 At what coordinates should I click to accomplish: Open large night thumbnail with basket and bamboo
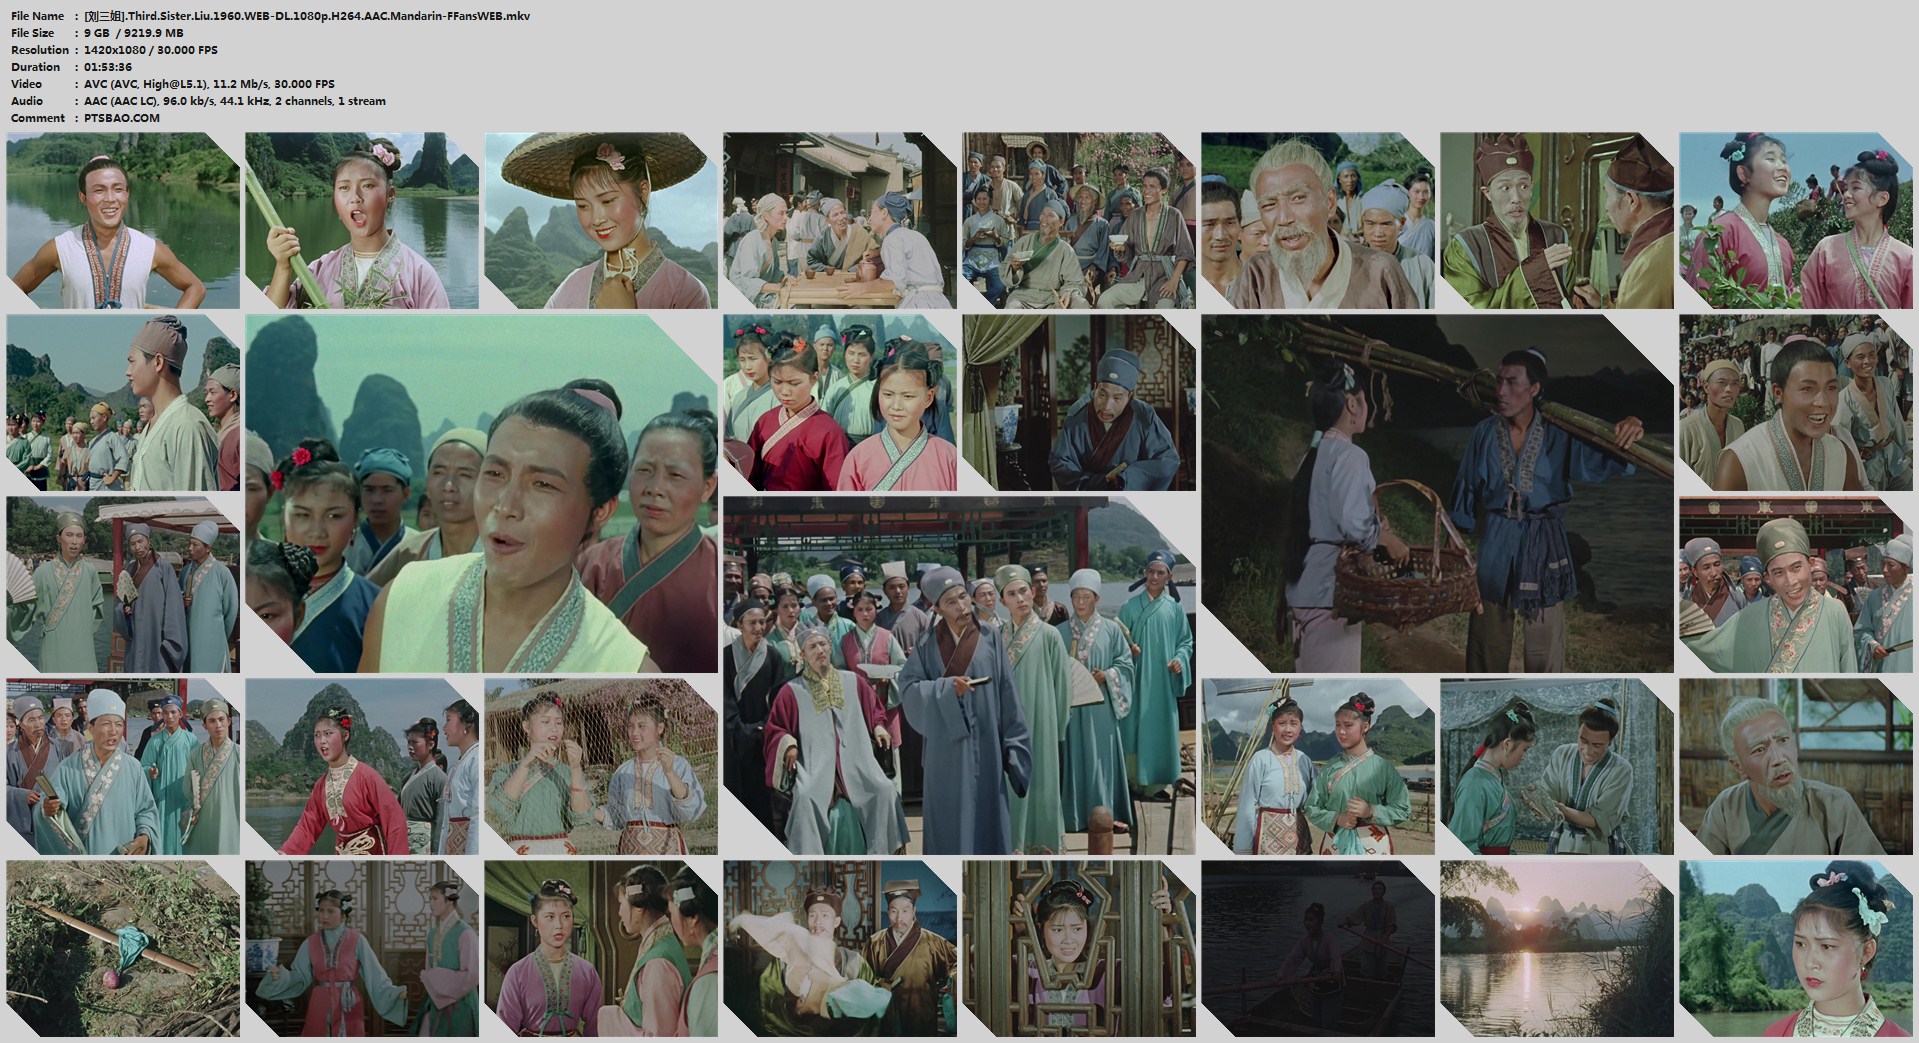(1437, 494)
